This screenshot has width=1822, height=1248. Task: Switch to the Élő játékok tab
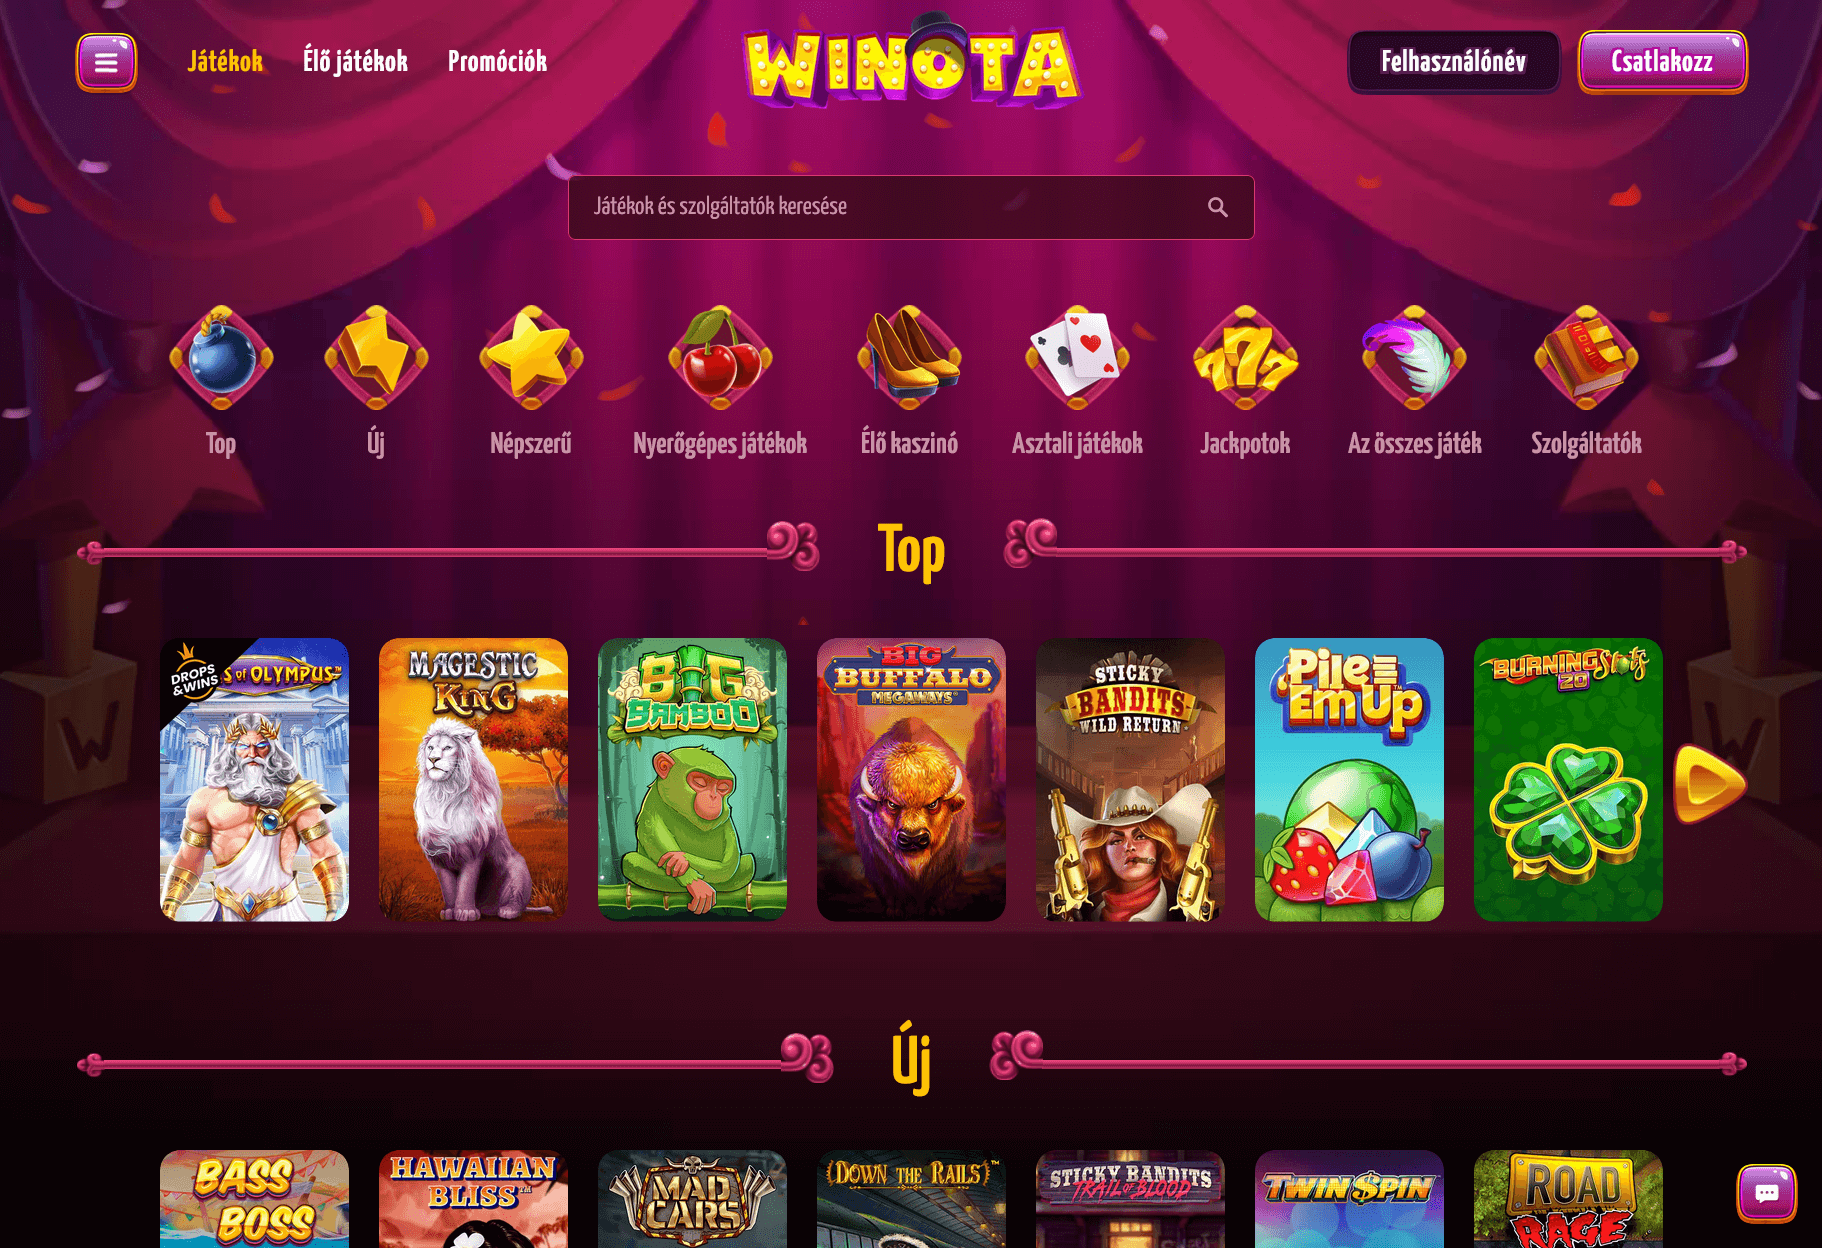355,62
